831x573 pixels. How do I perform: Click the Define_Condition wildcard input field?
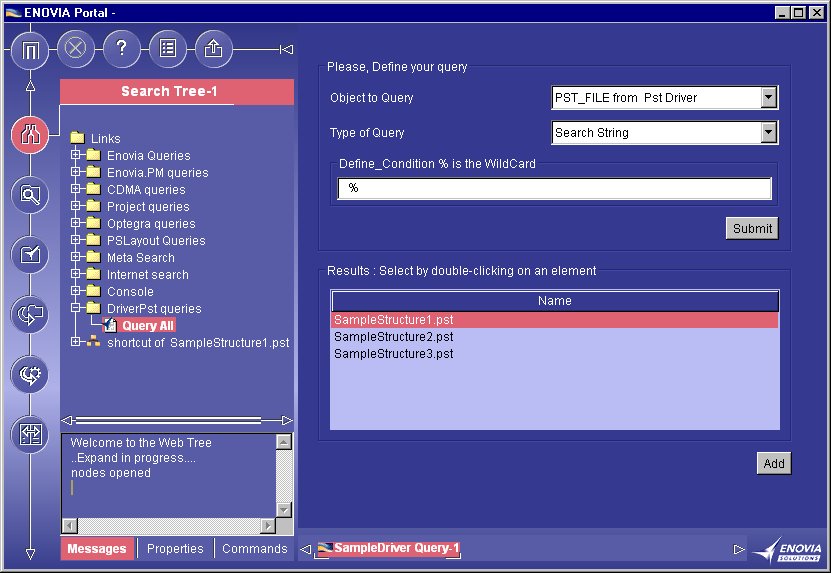[x=554, y=188]
